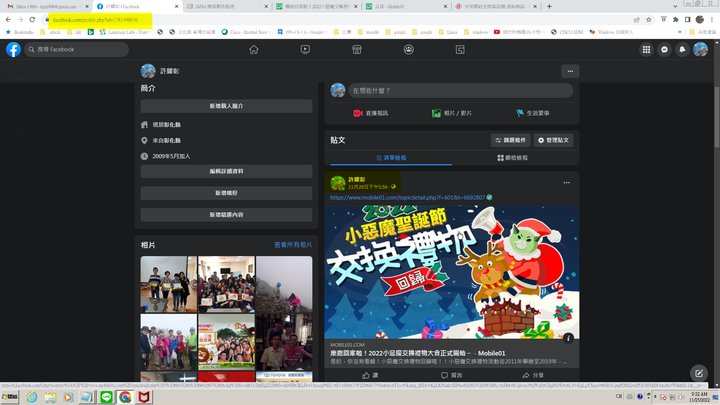Screen dimensions: 720x405
Task: Open the manage posts gear button
Action: pyautogui.click(x=553, y=140)
